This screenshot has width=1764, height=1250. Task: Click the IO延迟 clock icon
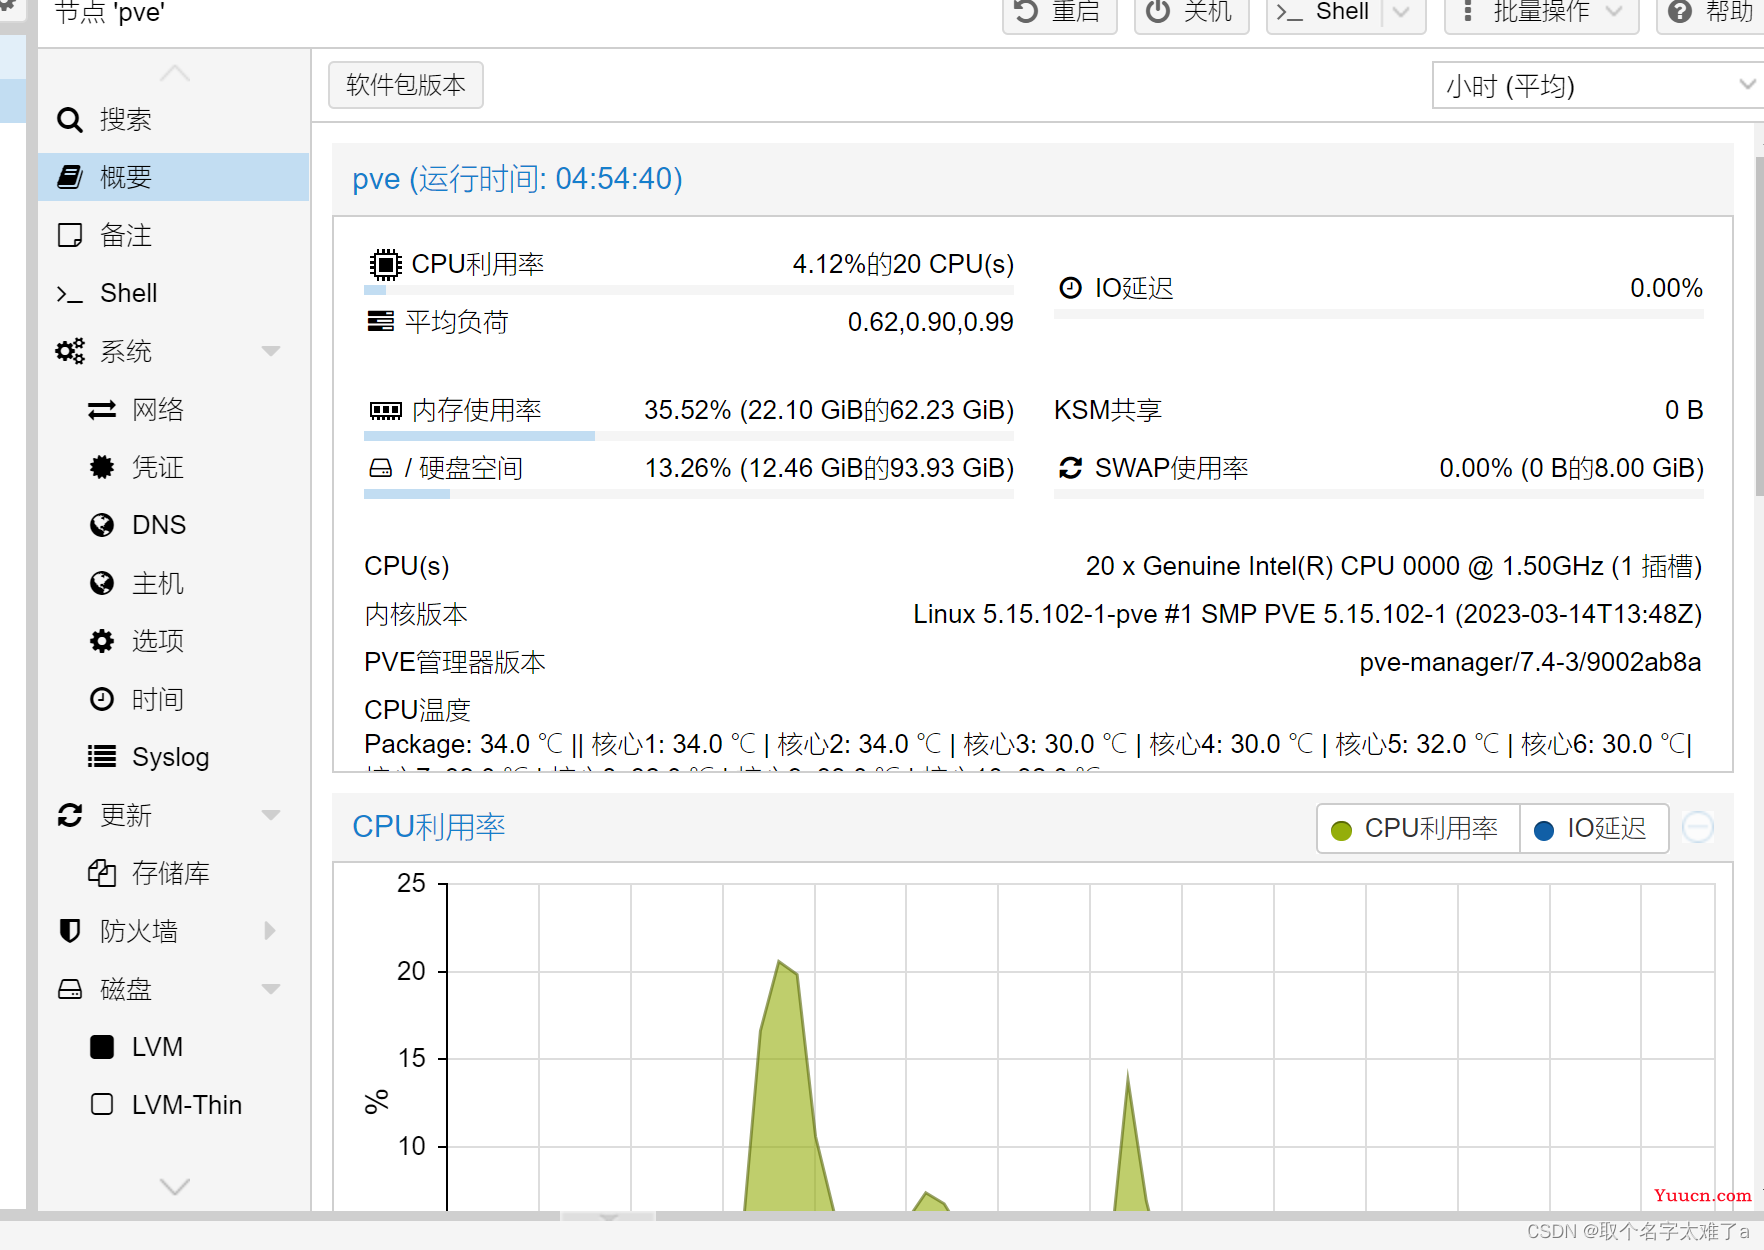click(1071, 288)
